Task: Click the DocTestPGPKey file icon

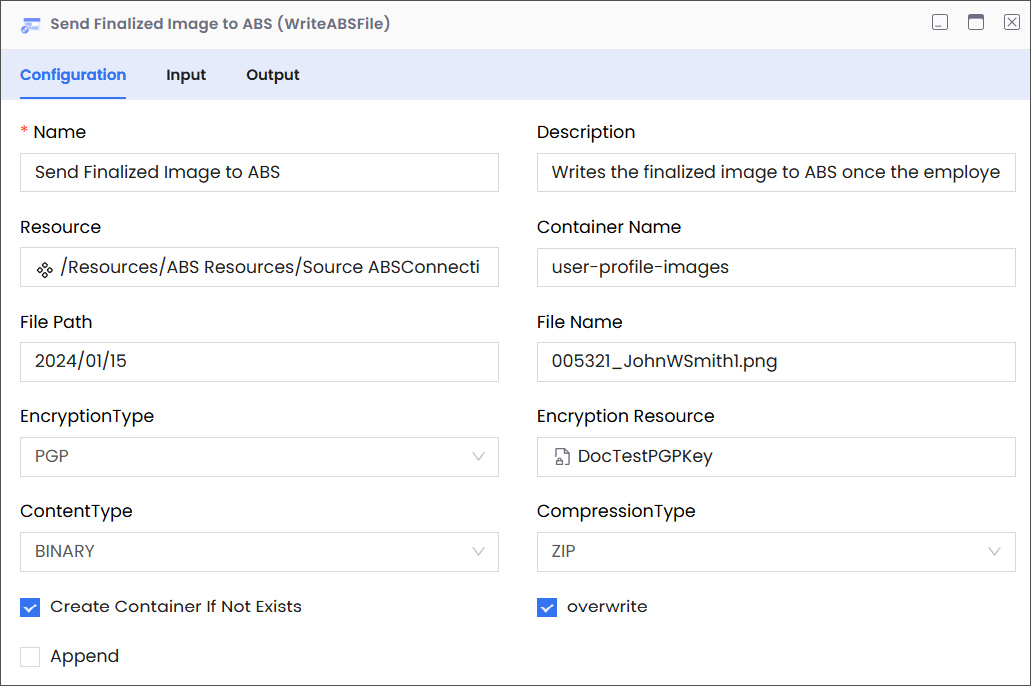Action: (x=562, y=457)
